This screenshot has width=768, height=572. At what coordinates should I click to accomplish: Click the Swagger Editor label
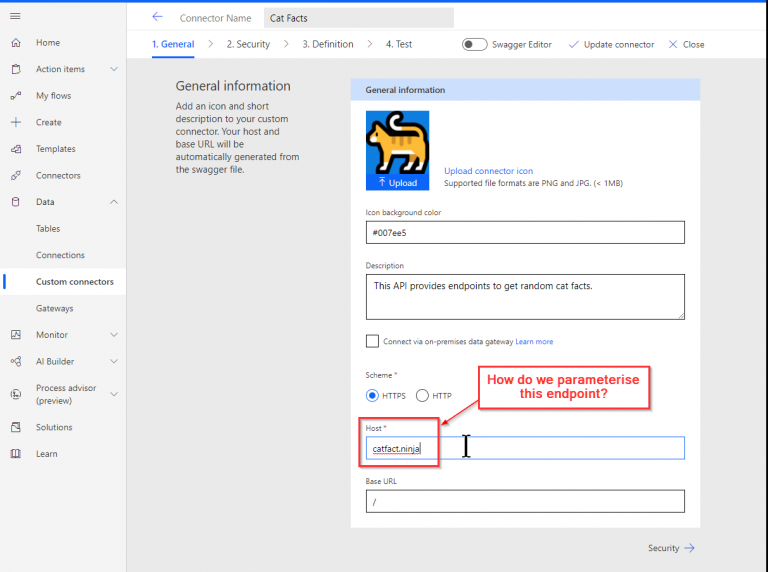[x=522, y=45]
